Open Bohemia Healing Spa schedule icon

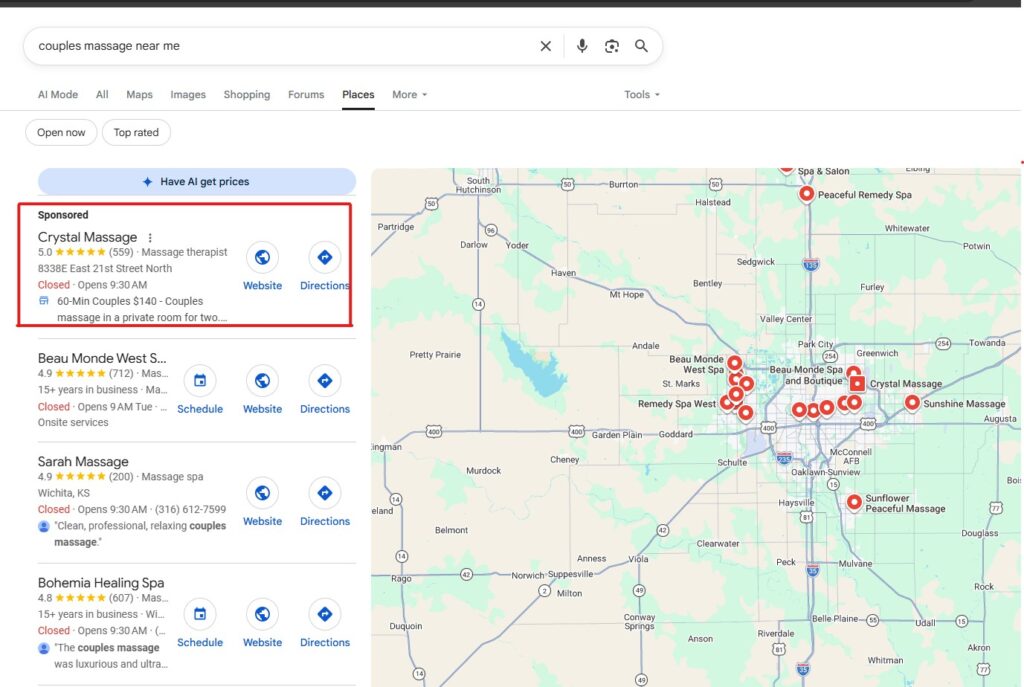click(x=200, y=614)
